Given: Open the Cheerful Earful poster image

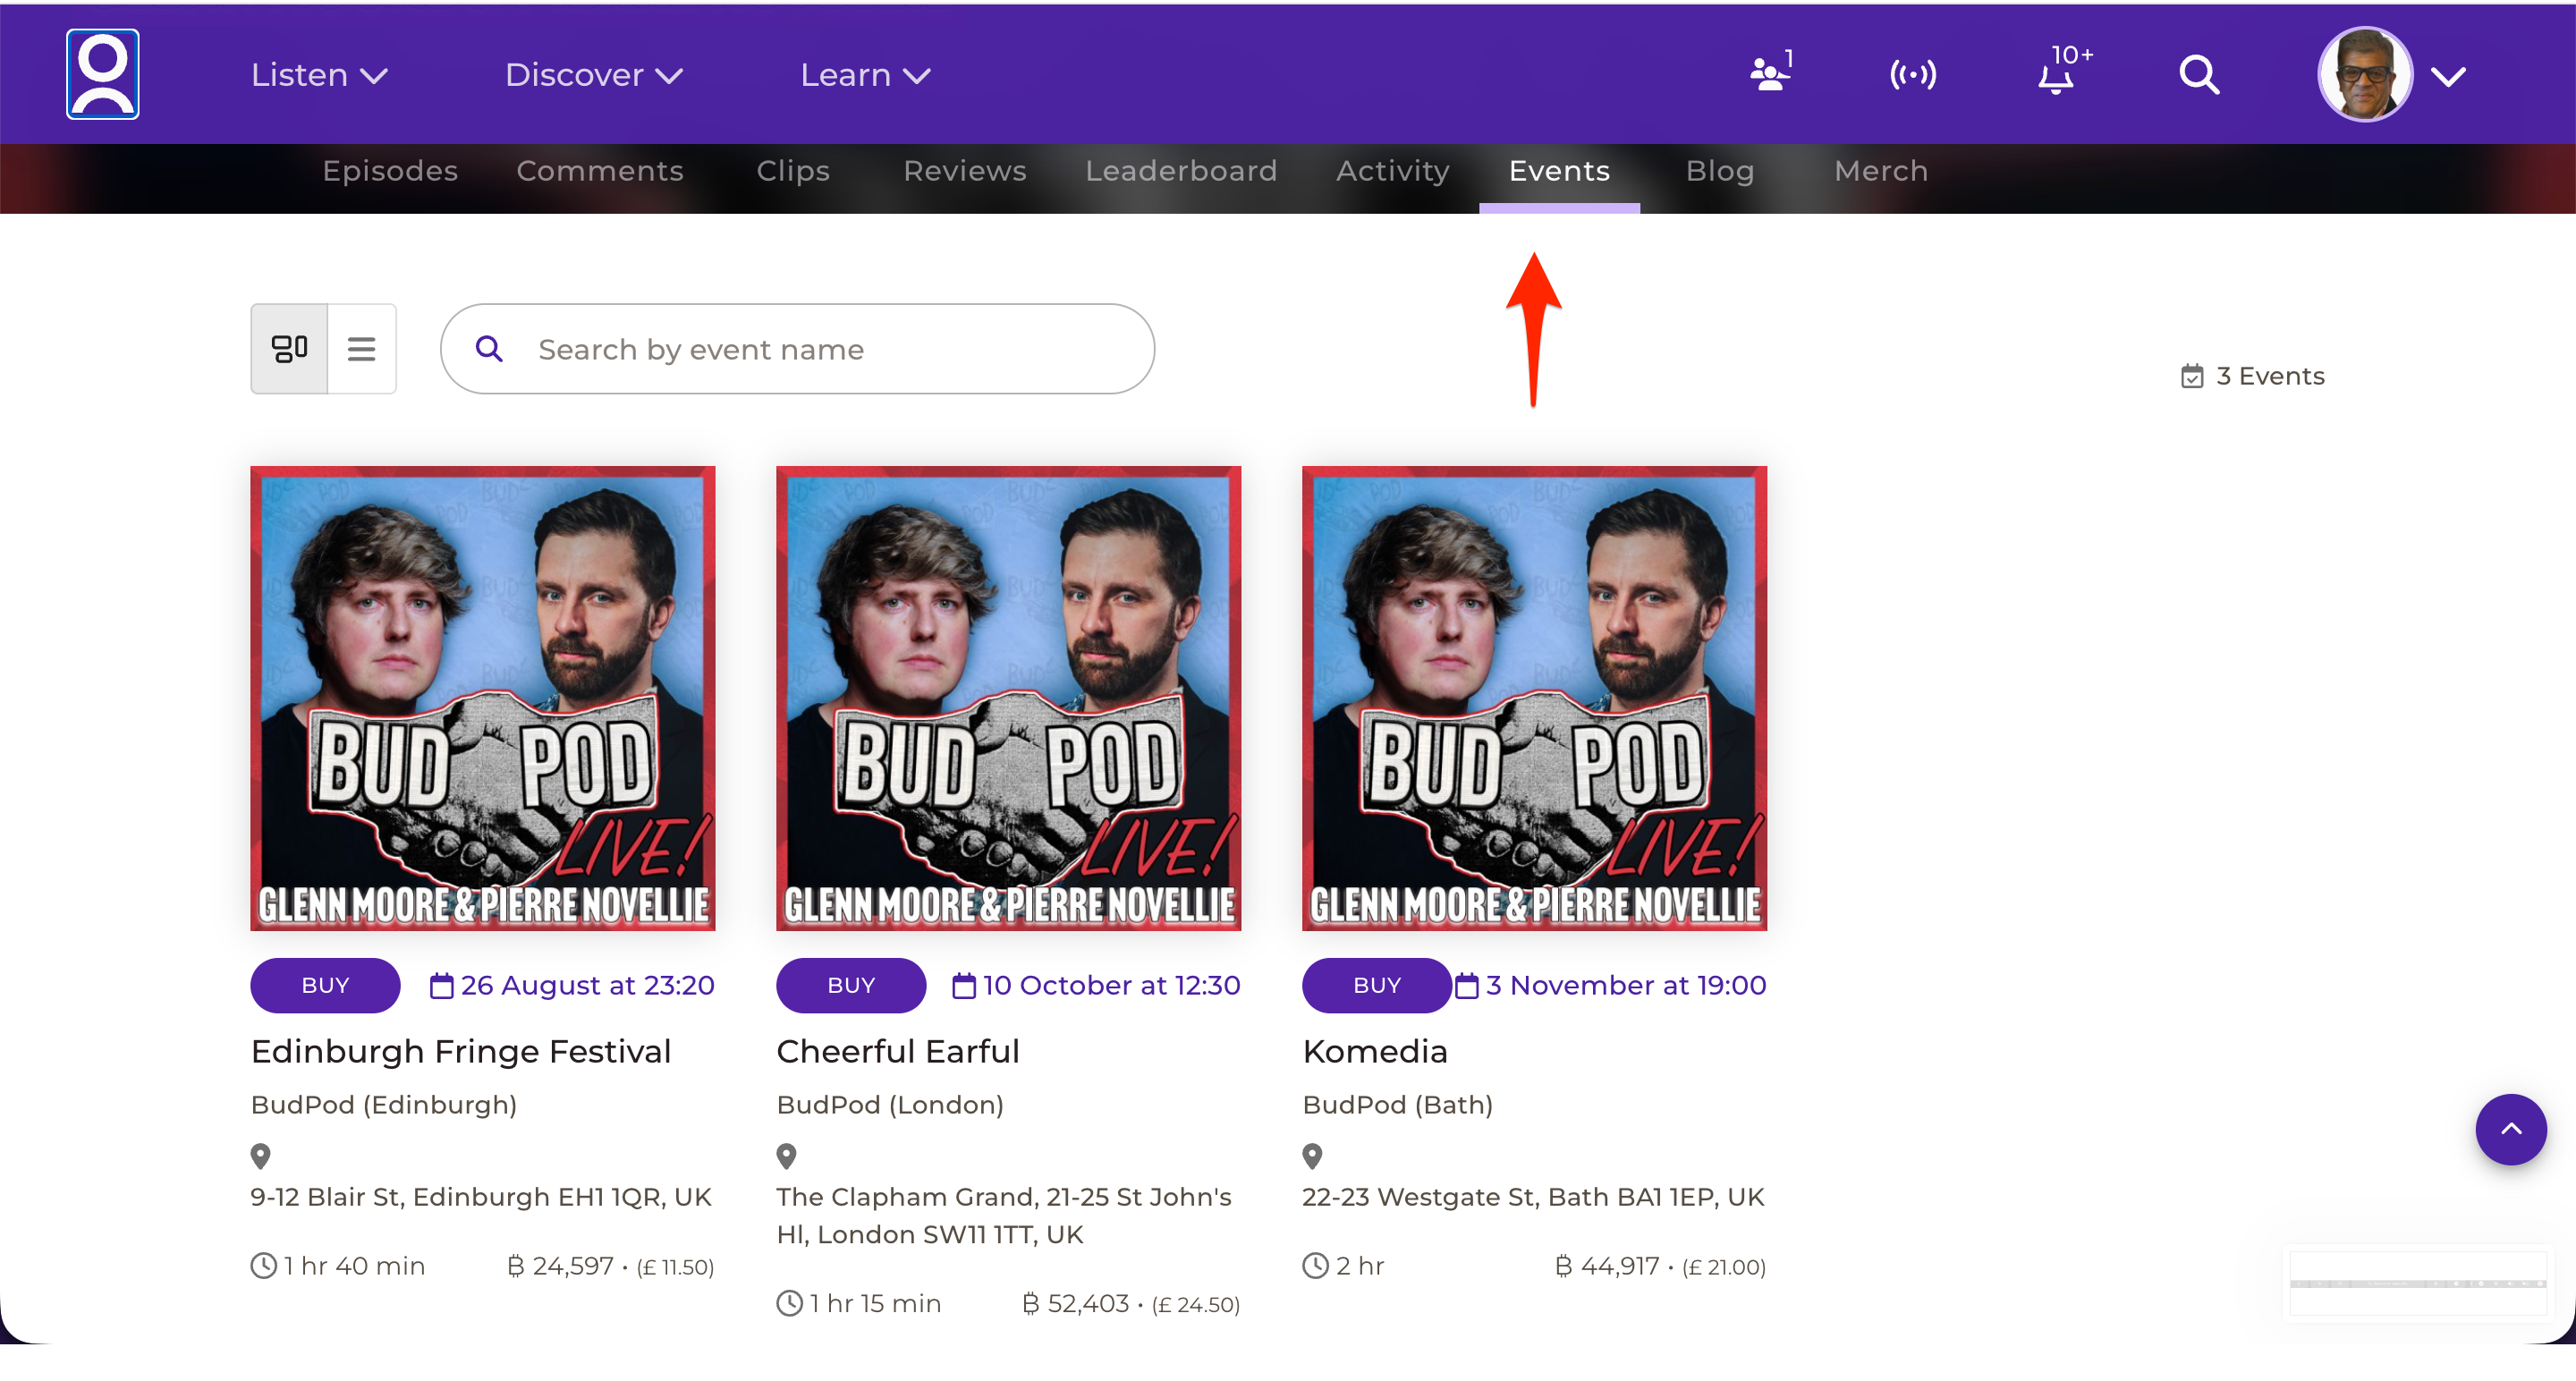Looking at the screenshot, I should (x=1009, y=699).
